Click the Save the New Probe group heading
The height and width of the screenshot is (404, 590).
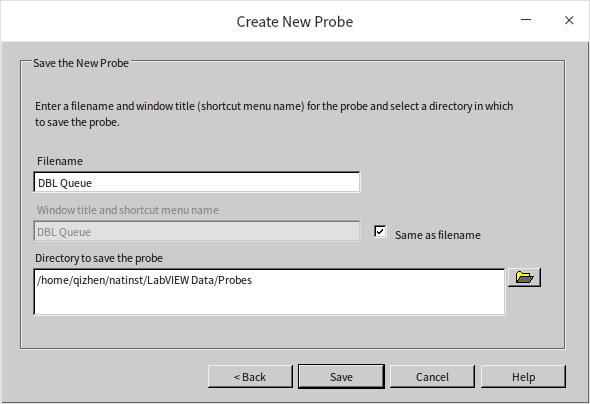tap(81, 63)
